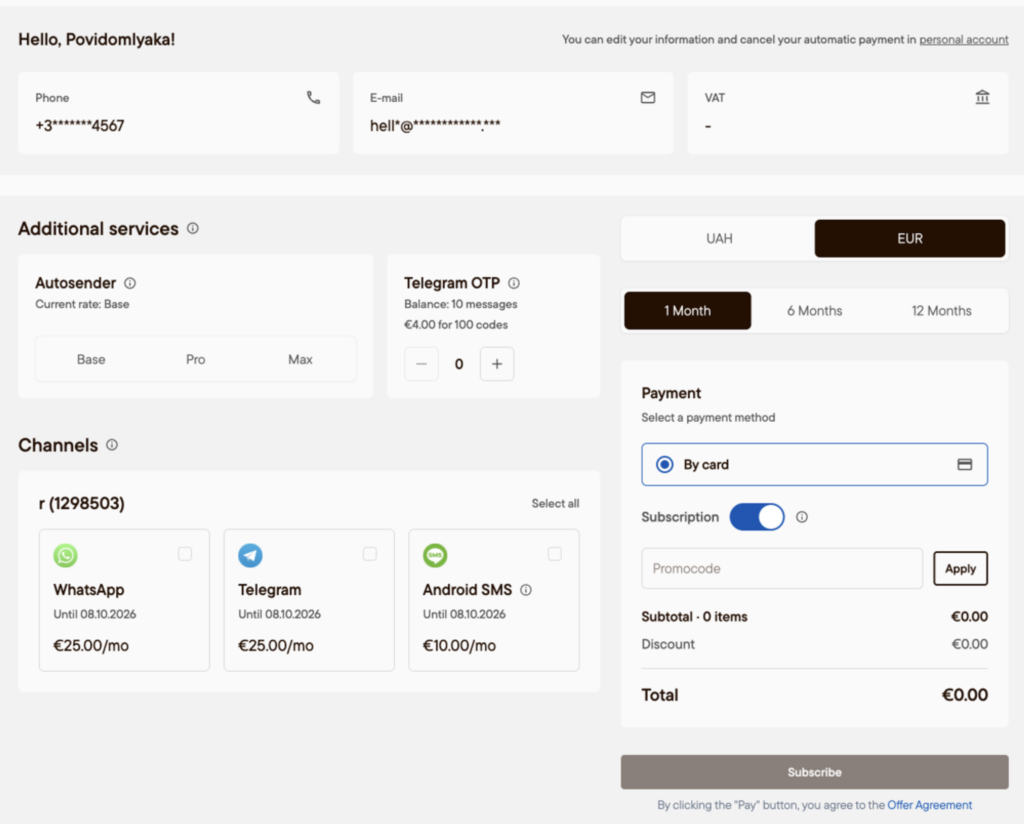Select the Android SMS checkbox
This screenshot has width=1024, height=824.
[554, 554]
